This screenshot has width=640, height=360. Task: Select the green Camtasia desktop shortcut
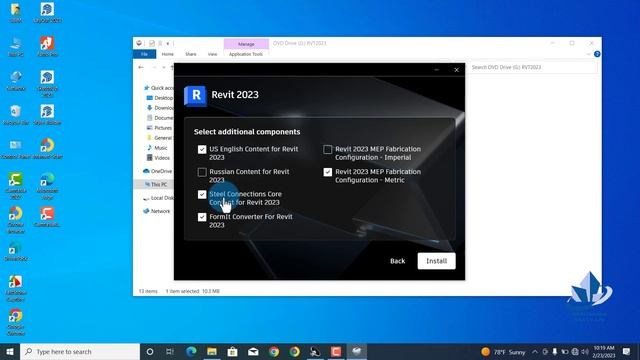16,186
